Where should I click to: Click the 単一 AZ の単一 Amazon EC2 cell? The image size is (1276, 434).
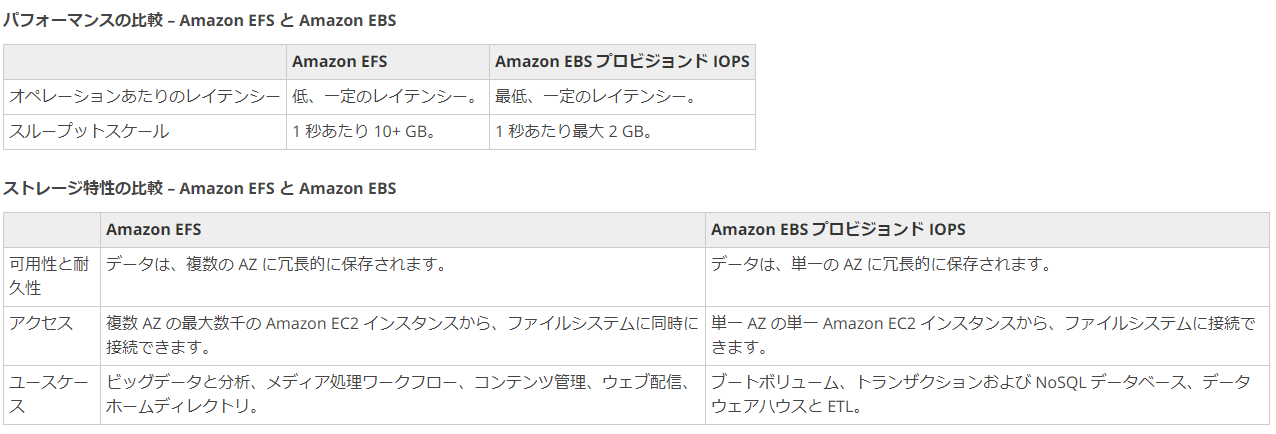[982, 335]
